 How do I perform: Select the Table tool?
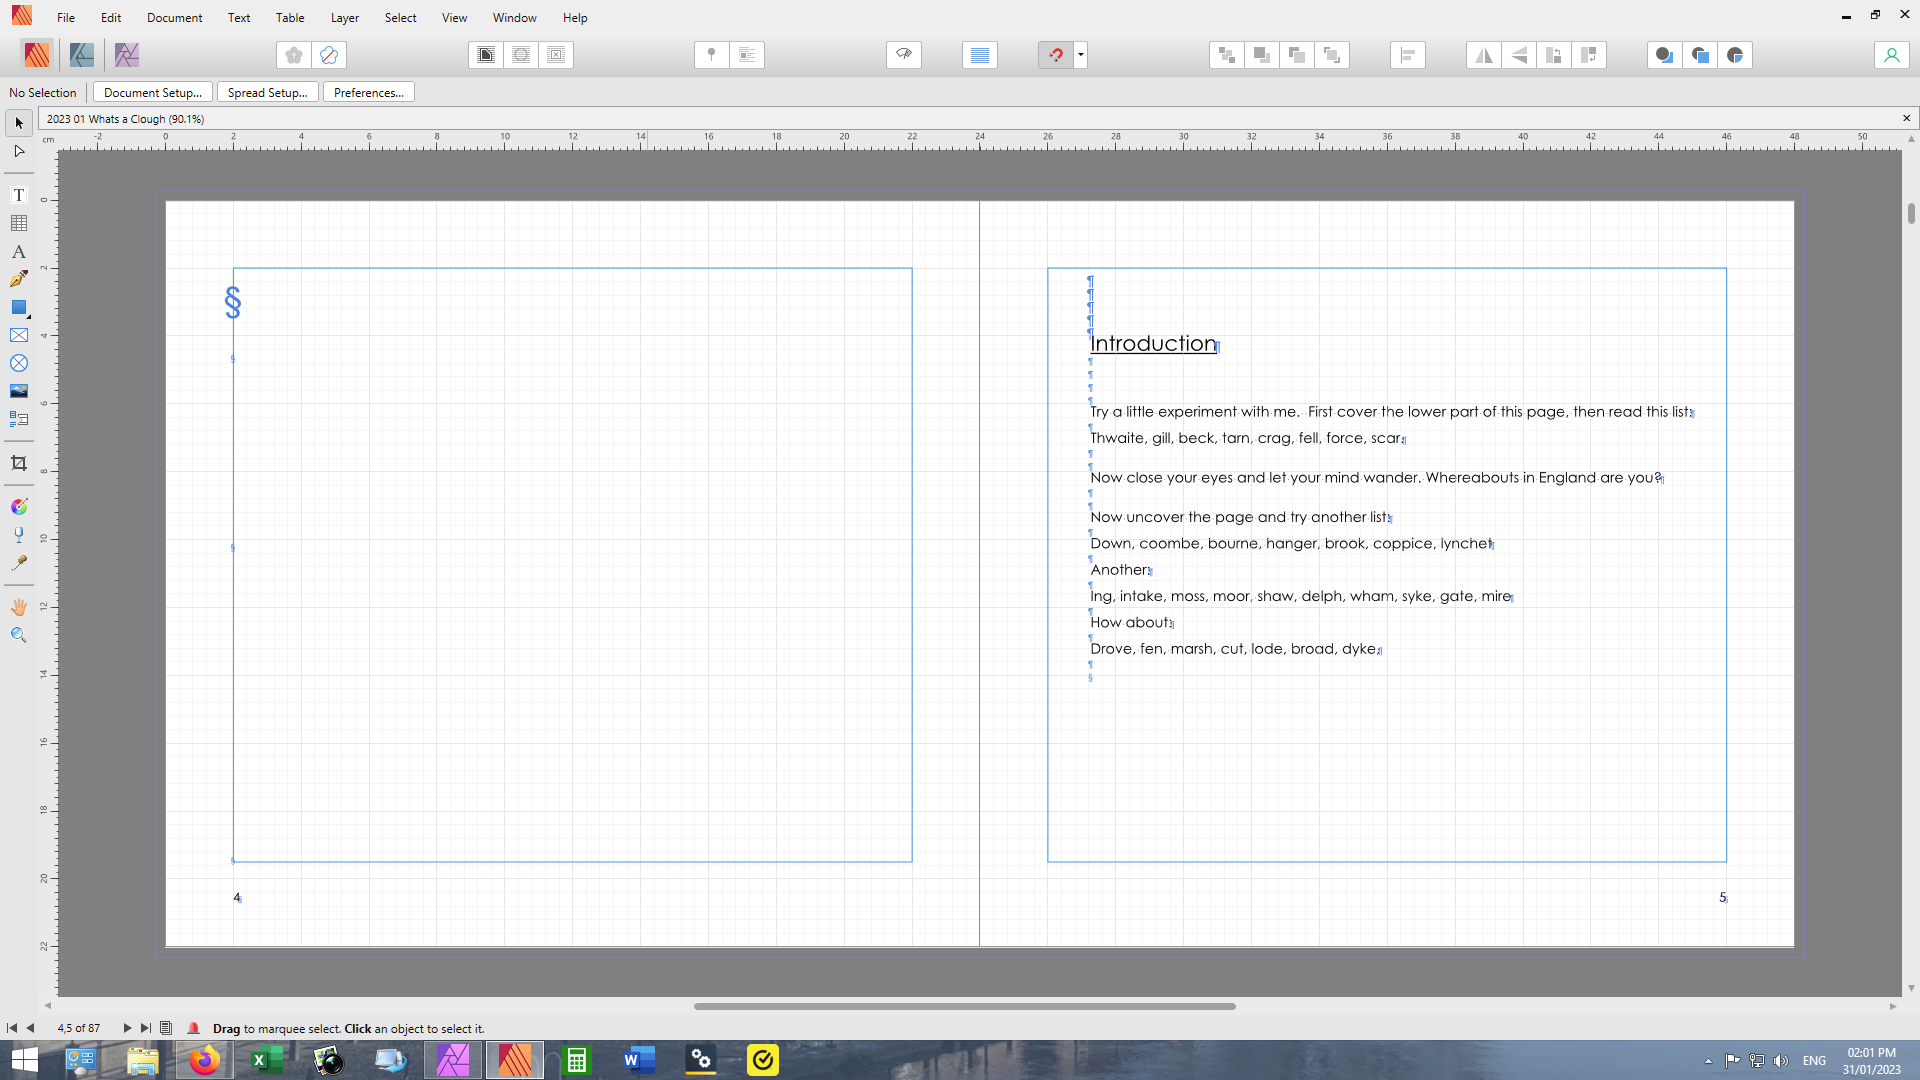click(18, 223)
